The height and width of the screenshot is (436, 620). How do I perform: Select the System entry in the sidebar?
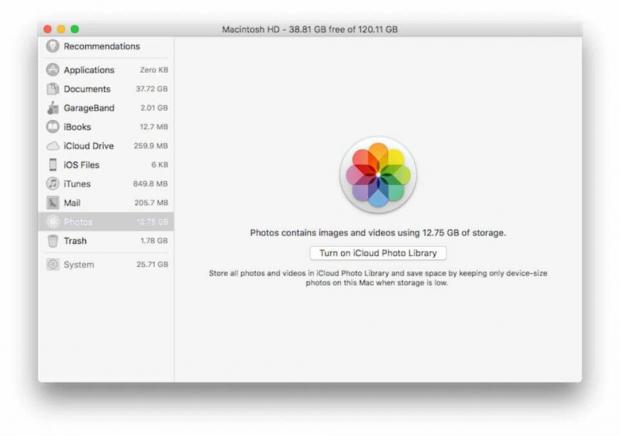pos(79,265)
